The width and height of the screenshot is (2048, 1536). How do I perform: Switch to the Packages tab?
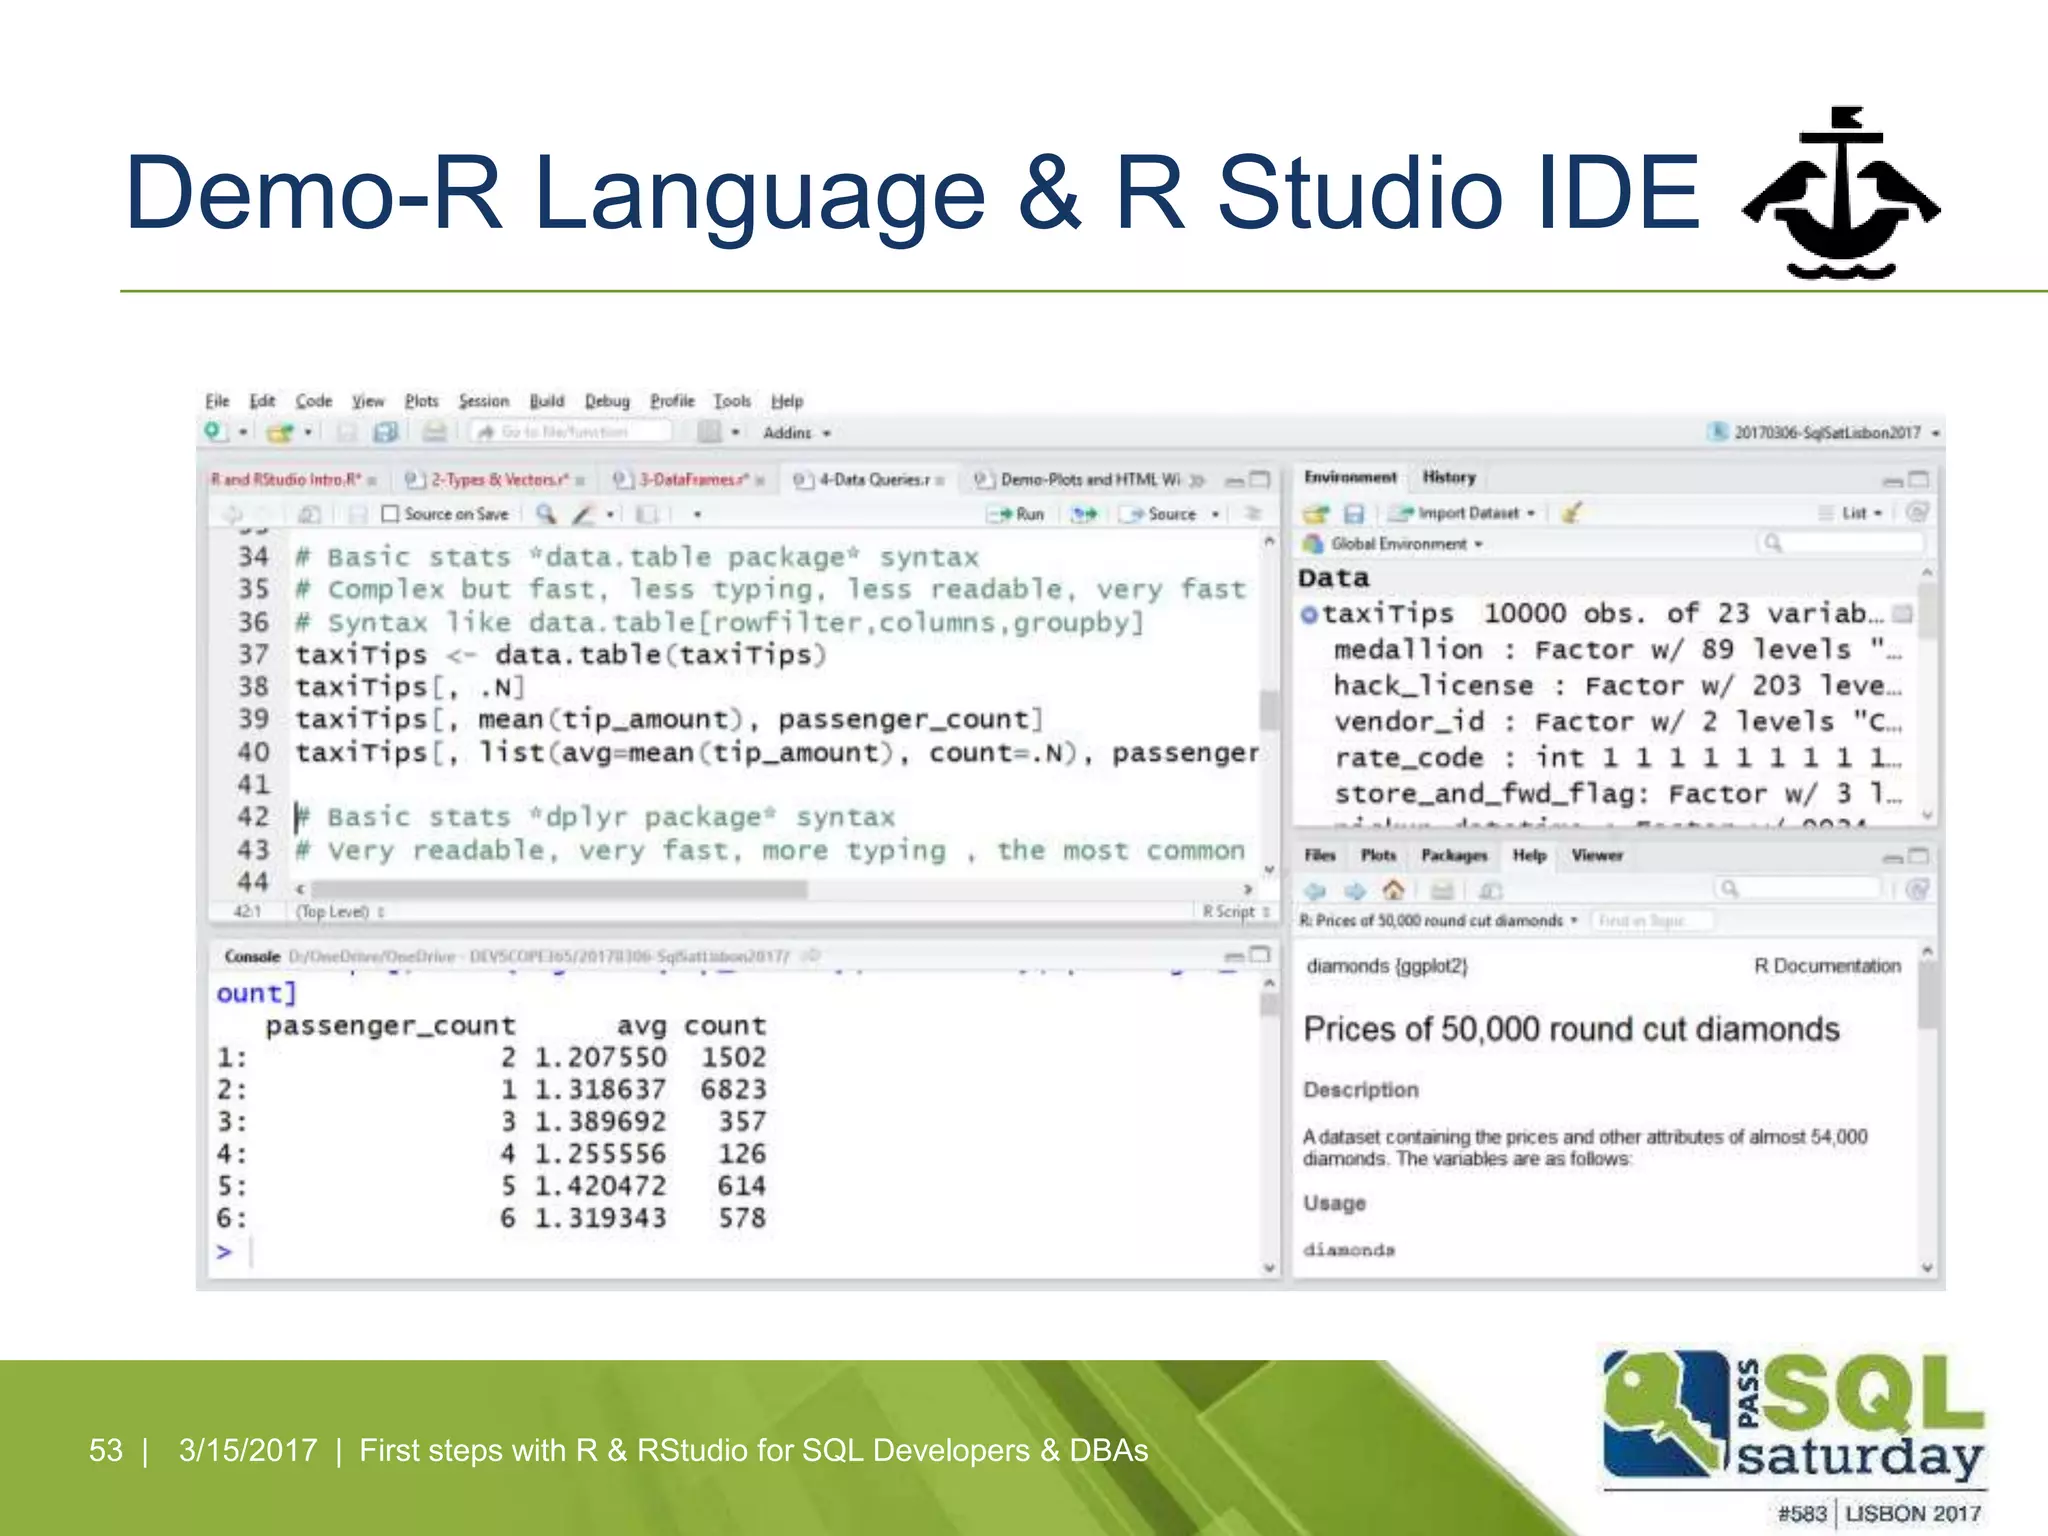(x=1454, y=855)
